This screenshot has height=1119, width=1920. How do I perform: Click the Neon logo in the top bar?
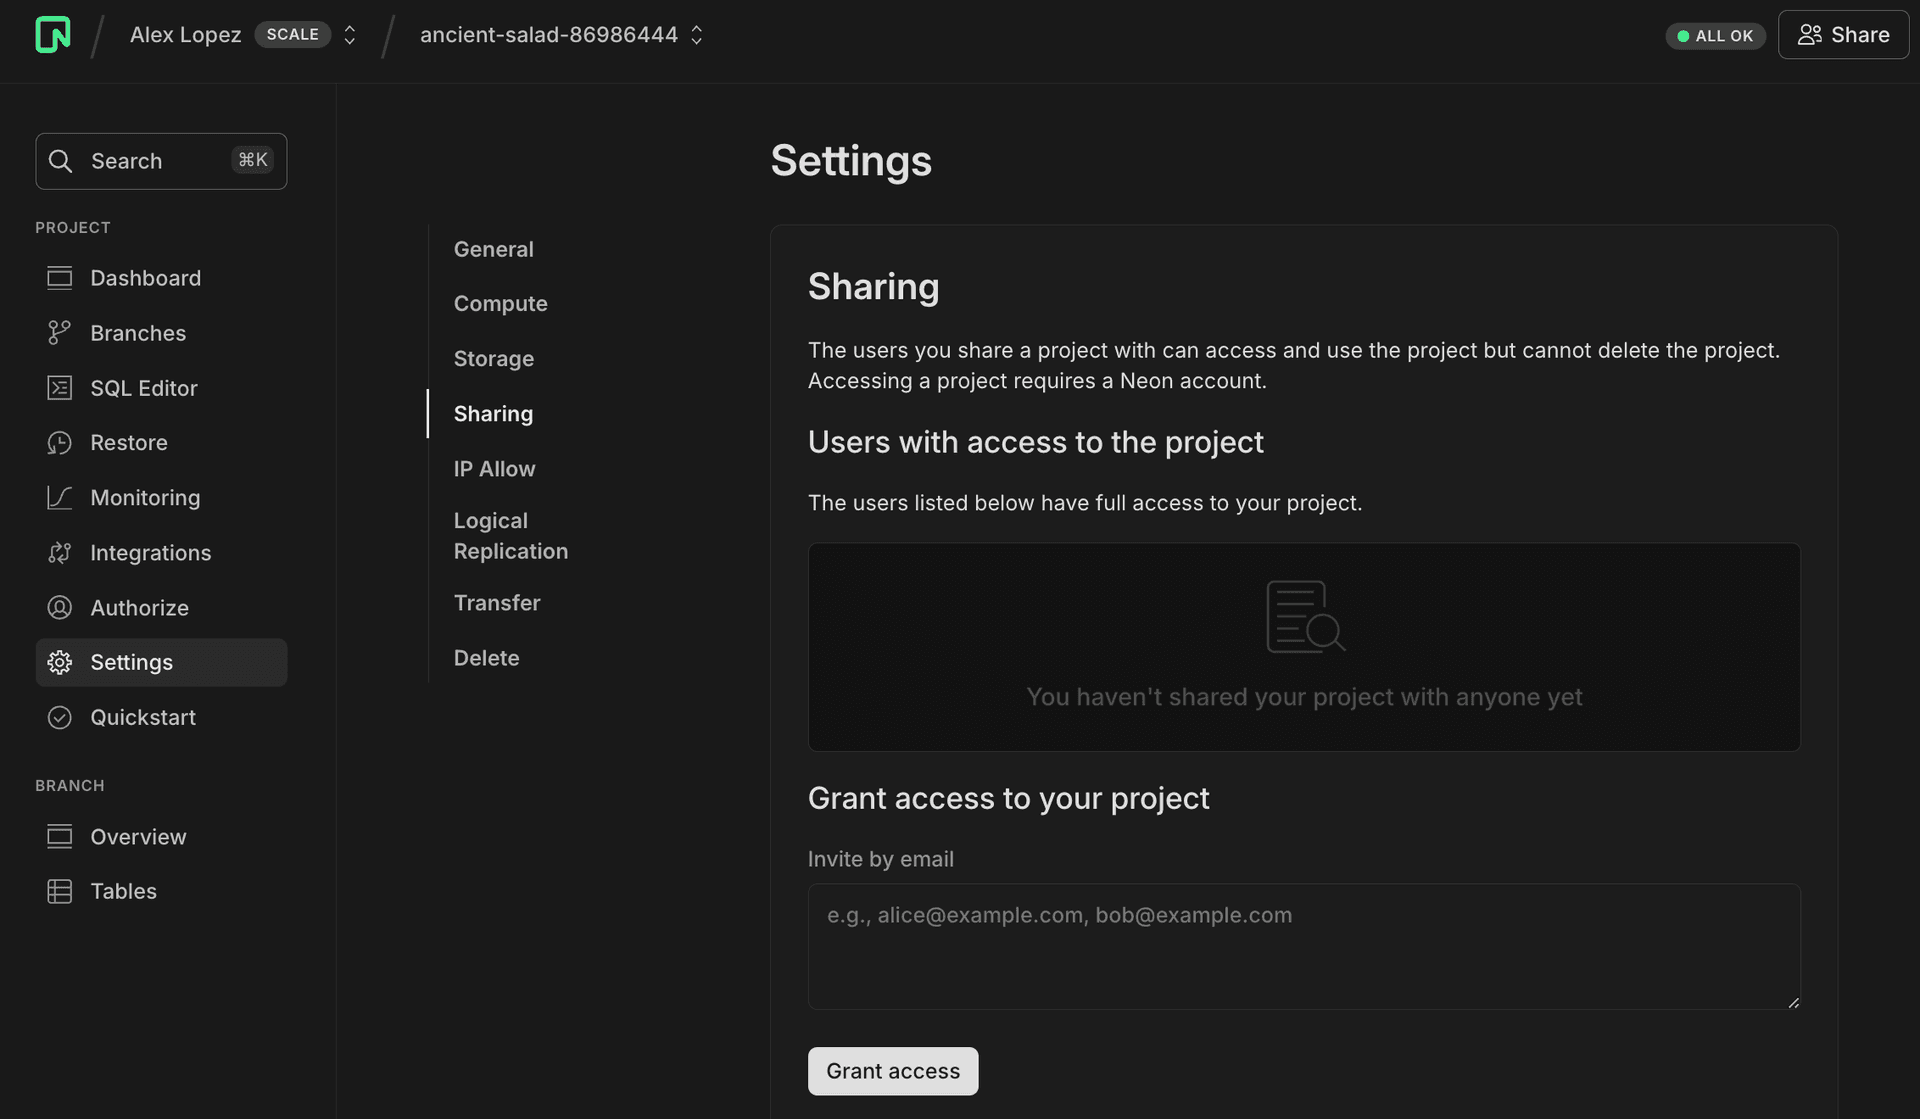(x=54, y=34)
